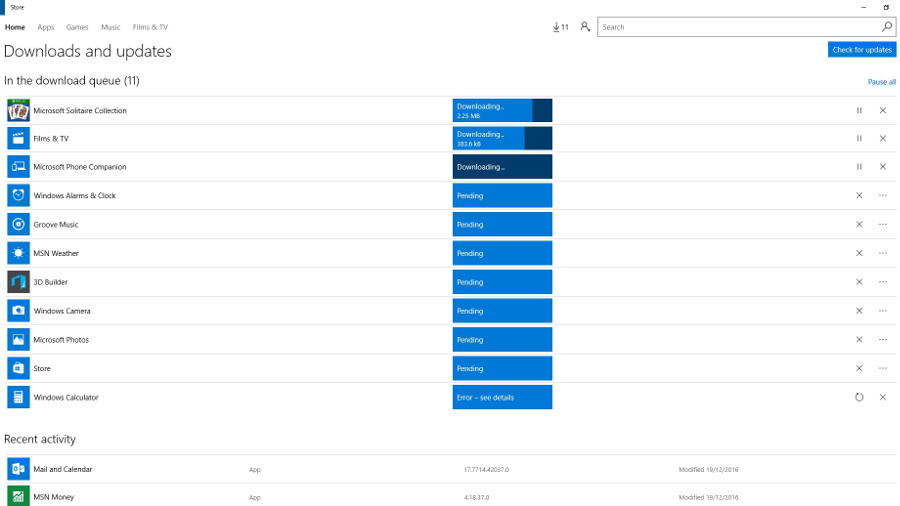Click the MSN Weather sun icon
900x506 pixels.
(x=18, y=253)
